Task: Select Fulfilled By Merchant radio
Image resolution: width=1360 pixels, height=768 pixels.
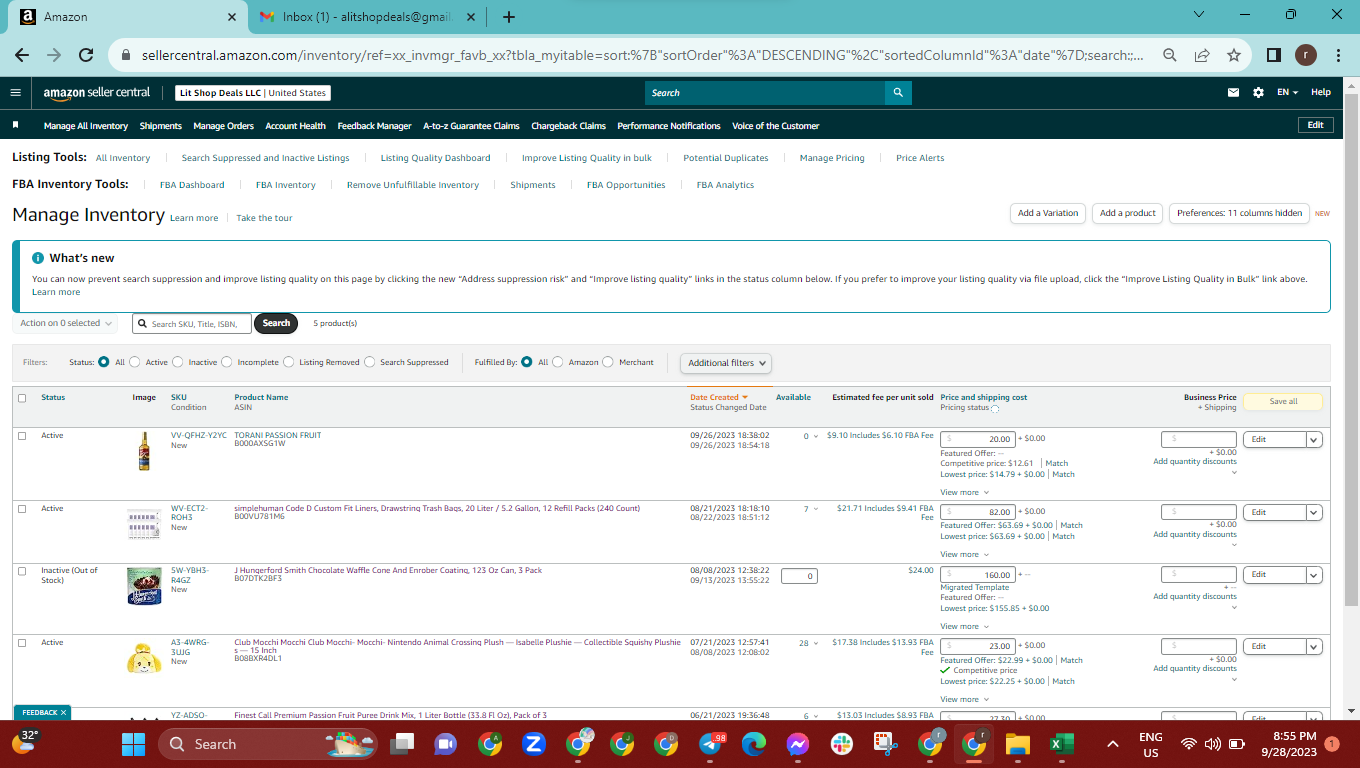Action: pyautogui.click(x=608, y=362)
